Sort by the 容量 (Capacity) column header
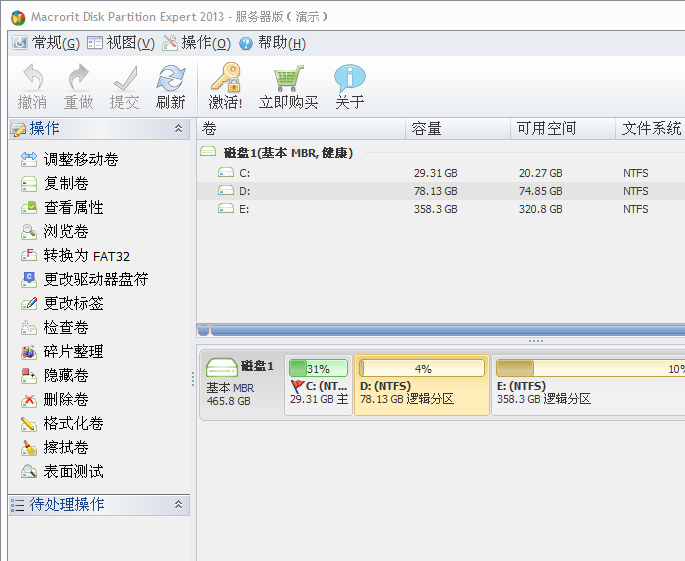This screenshot has height=561, width=685. pos(458,128)
